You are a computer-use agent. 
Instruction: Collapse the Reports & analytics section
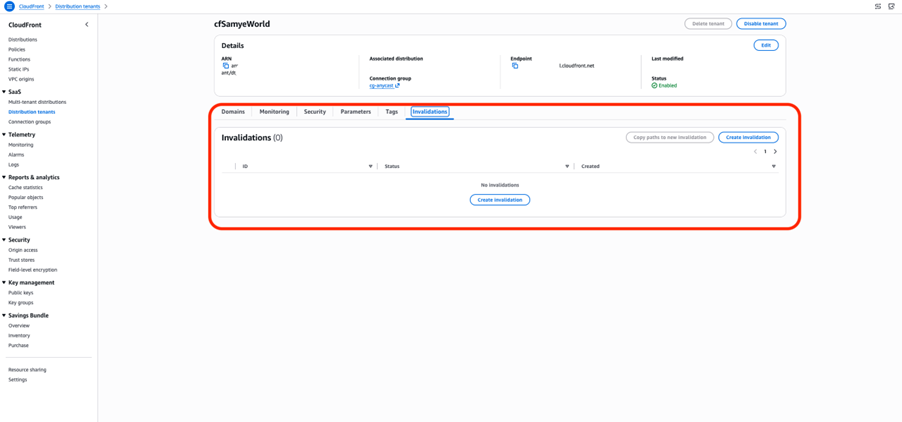coord(4,177)
